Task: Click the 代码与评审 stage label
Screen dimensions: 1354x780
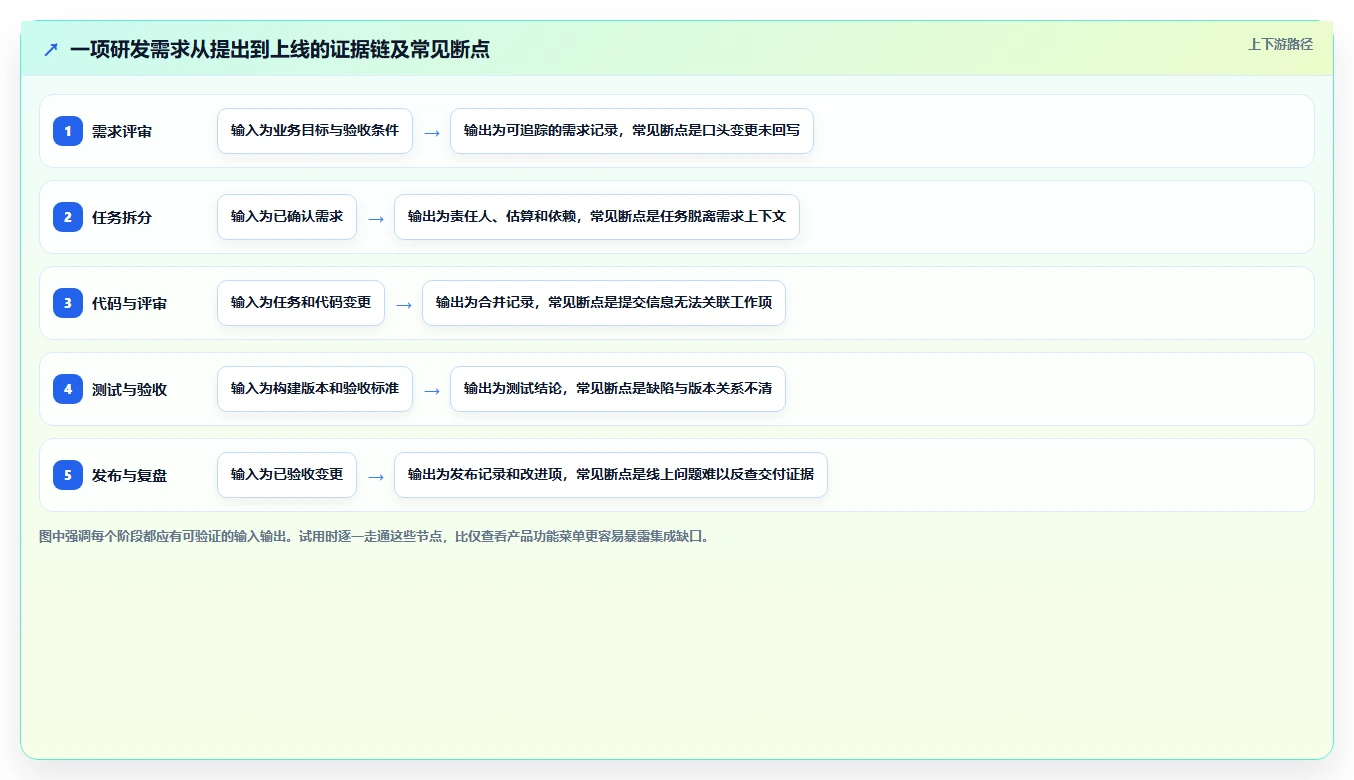Action: (129, 303)
